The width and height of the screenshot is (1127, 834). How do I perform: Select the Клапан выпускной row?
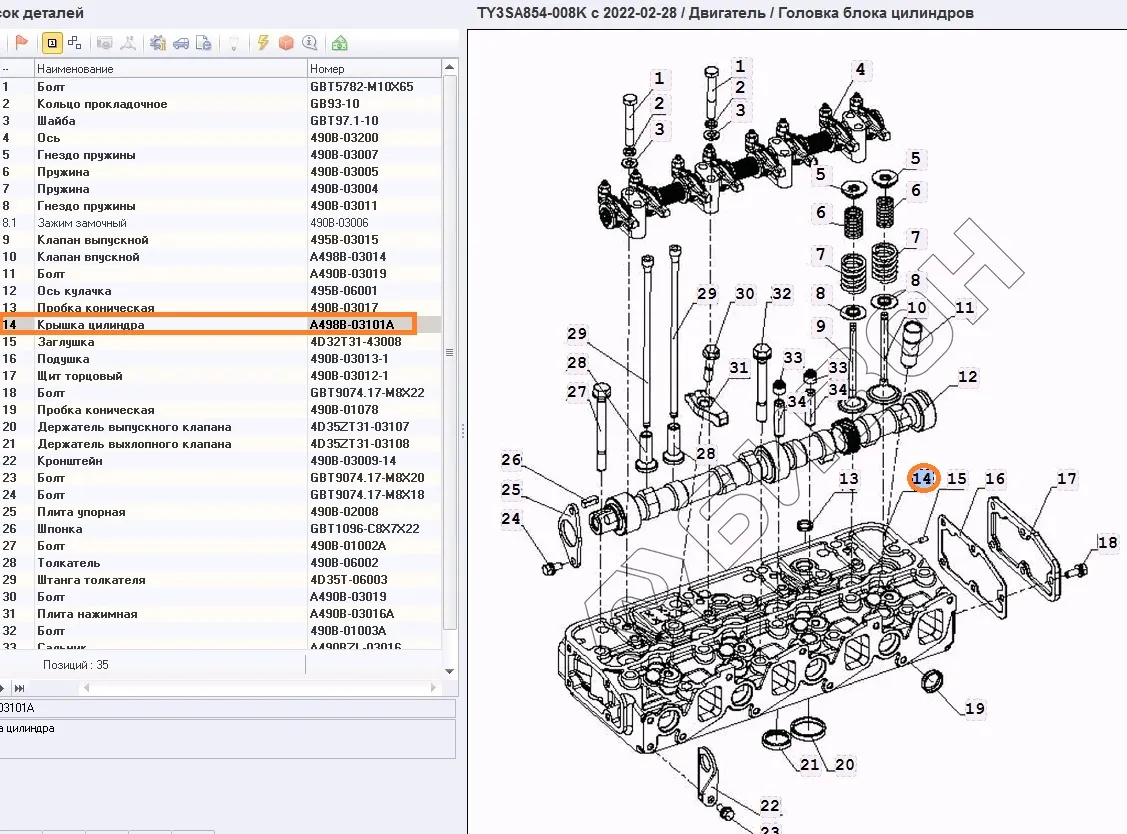[x=93, y=240]
